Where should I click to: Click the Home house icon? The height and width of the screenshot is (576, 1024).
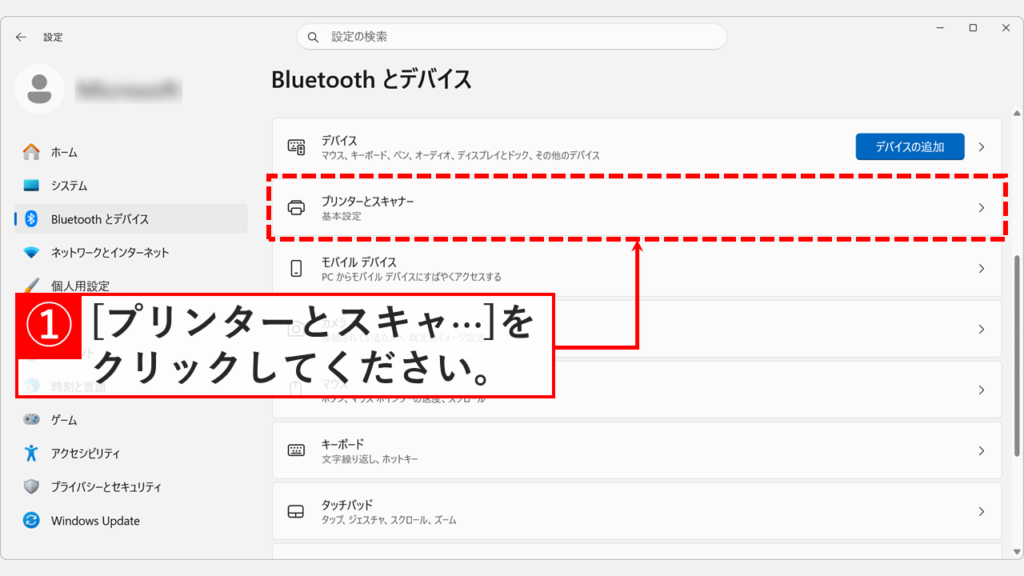point(31,152)
